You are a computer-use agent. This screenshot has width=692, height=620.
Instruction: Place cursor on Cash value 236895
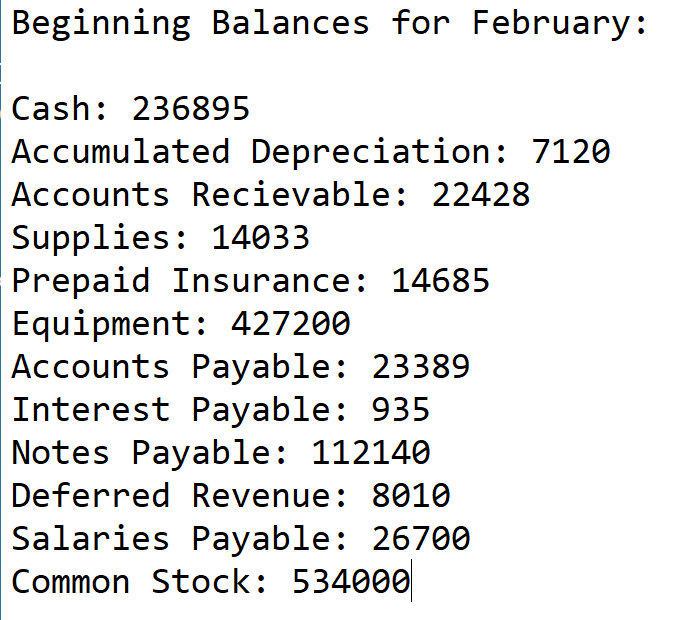point(190,109)
